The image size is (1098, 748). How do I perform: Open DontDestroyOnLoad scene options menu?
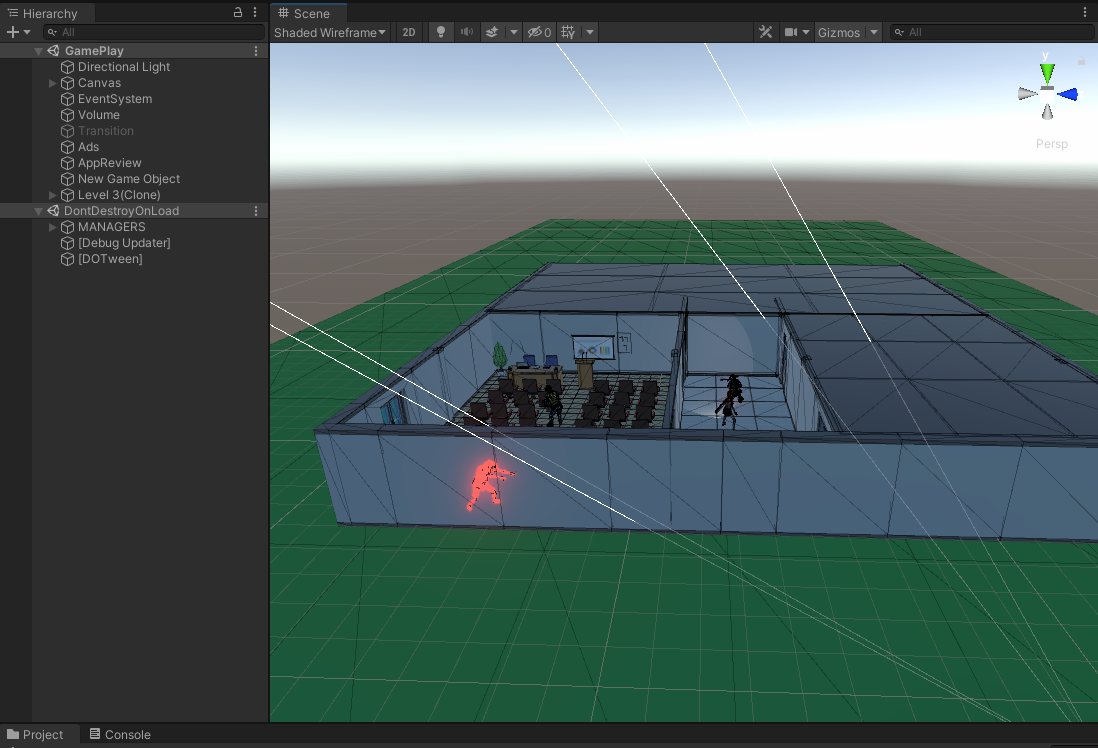pyautogui.click(x=256, y=211)
